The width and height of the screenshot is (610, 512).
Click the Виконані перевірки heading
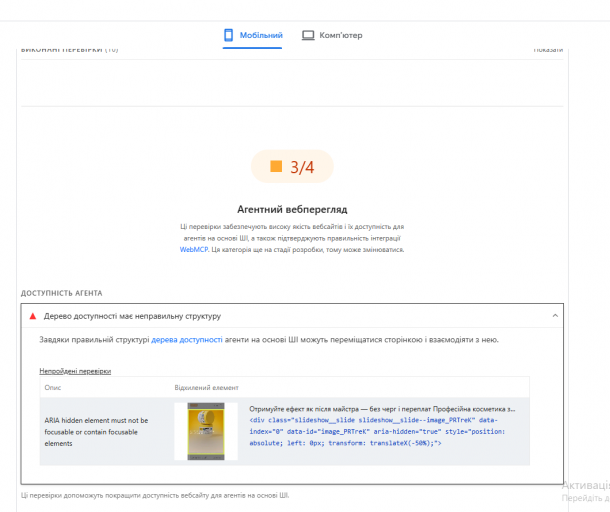point(69,50)
